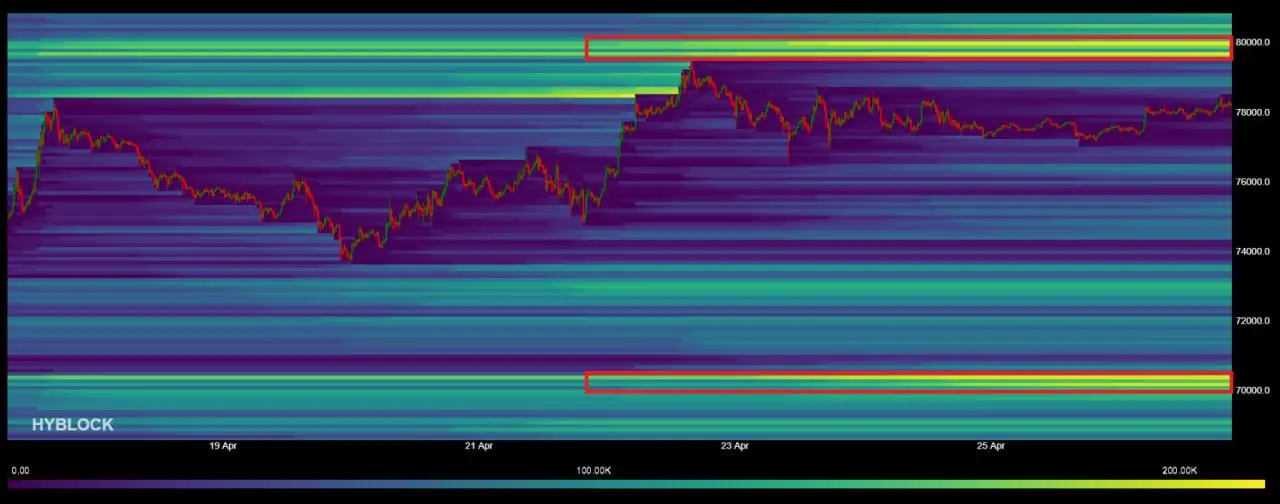Click the 78000.0 price axis label

(1253, 112)
